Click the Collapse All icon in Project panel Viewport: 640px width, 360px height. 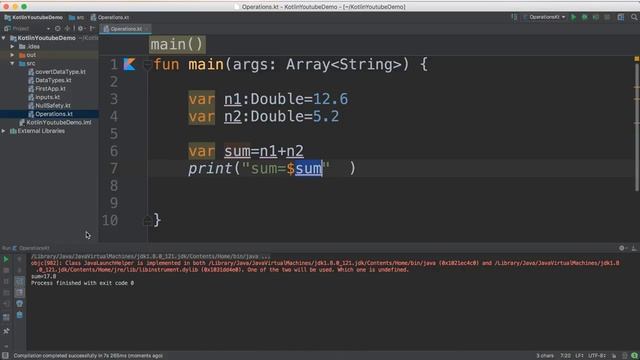pos(67,29)
